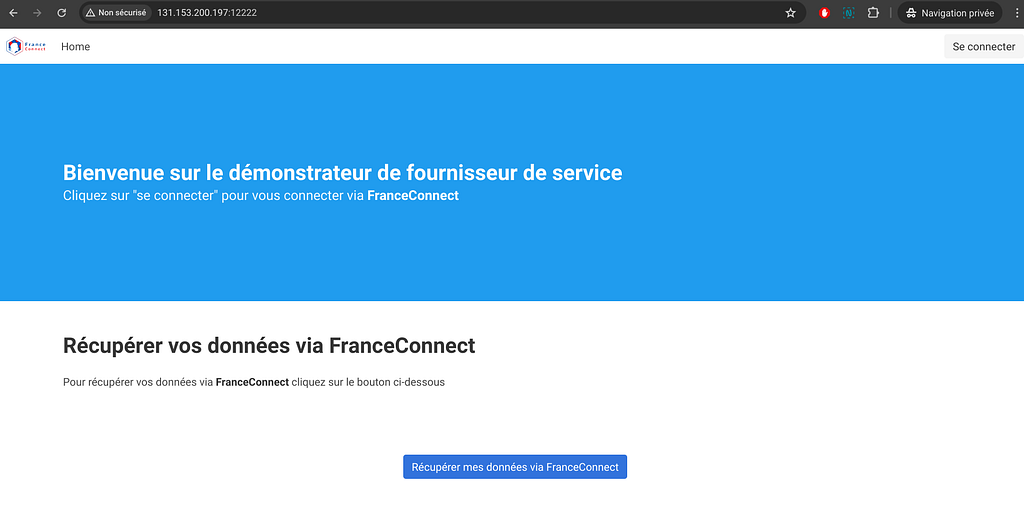Click the browser forward arrow
This screenshot has height=506, width=1024.
coord(37,12)
